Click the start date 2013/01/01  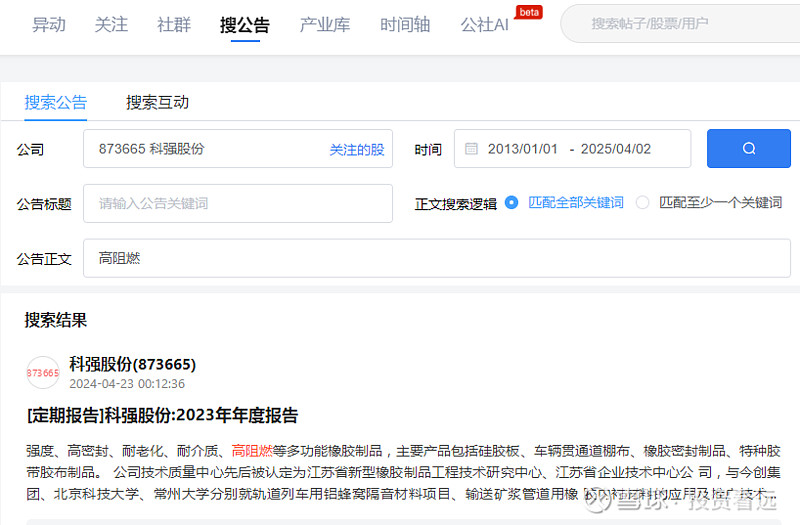tap(522, 149)
